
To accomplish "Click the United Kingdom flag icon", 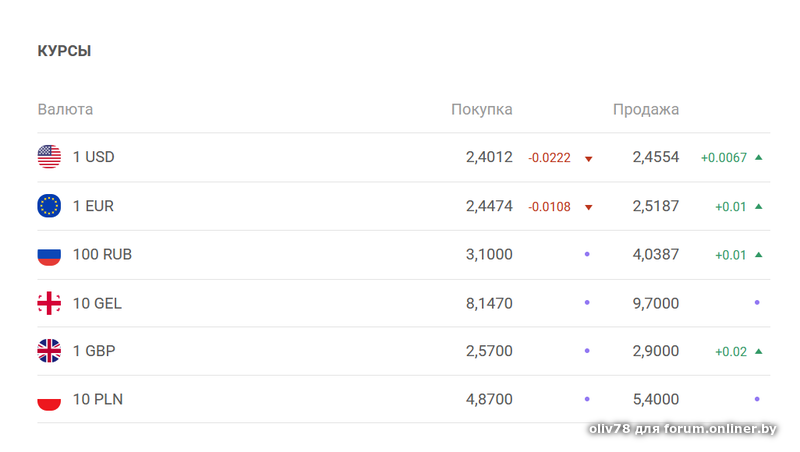I will [49, 351].
